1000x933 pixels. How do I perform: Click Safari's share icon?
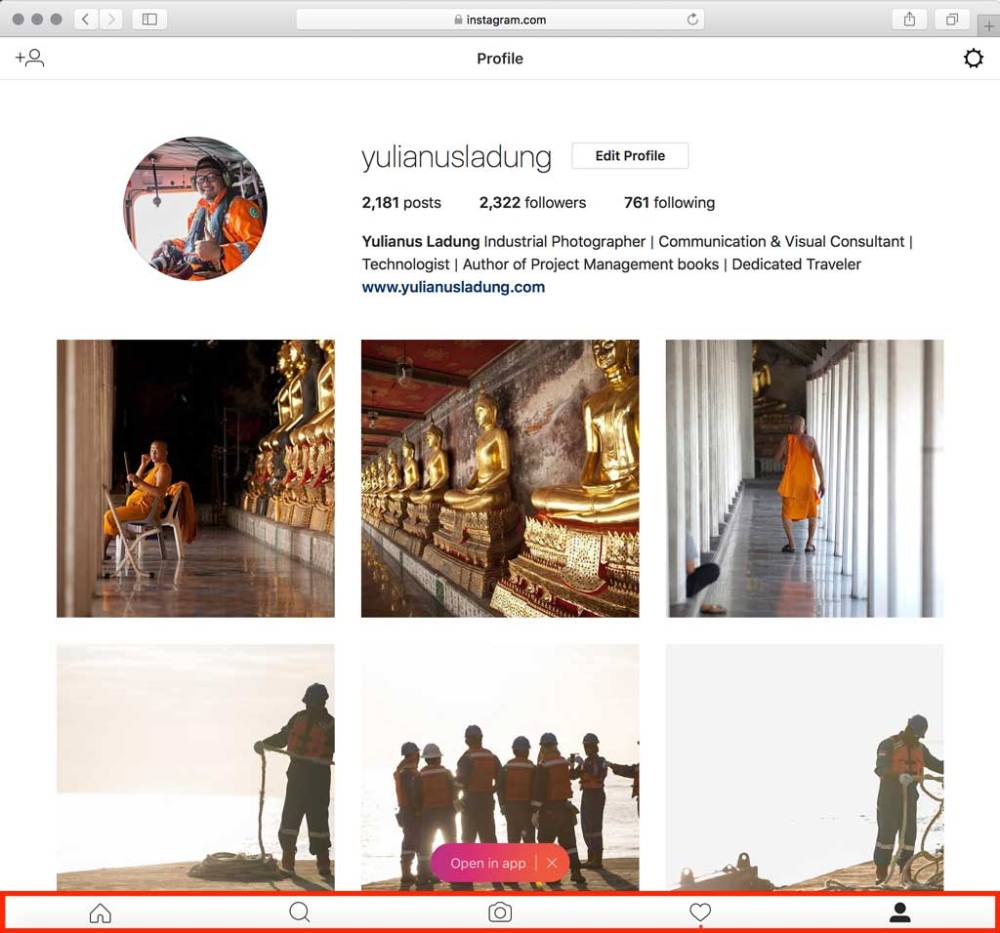pyautogui.click(x=909, y=19)
